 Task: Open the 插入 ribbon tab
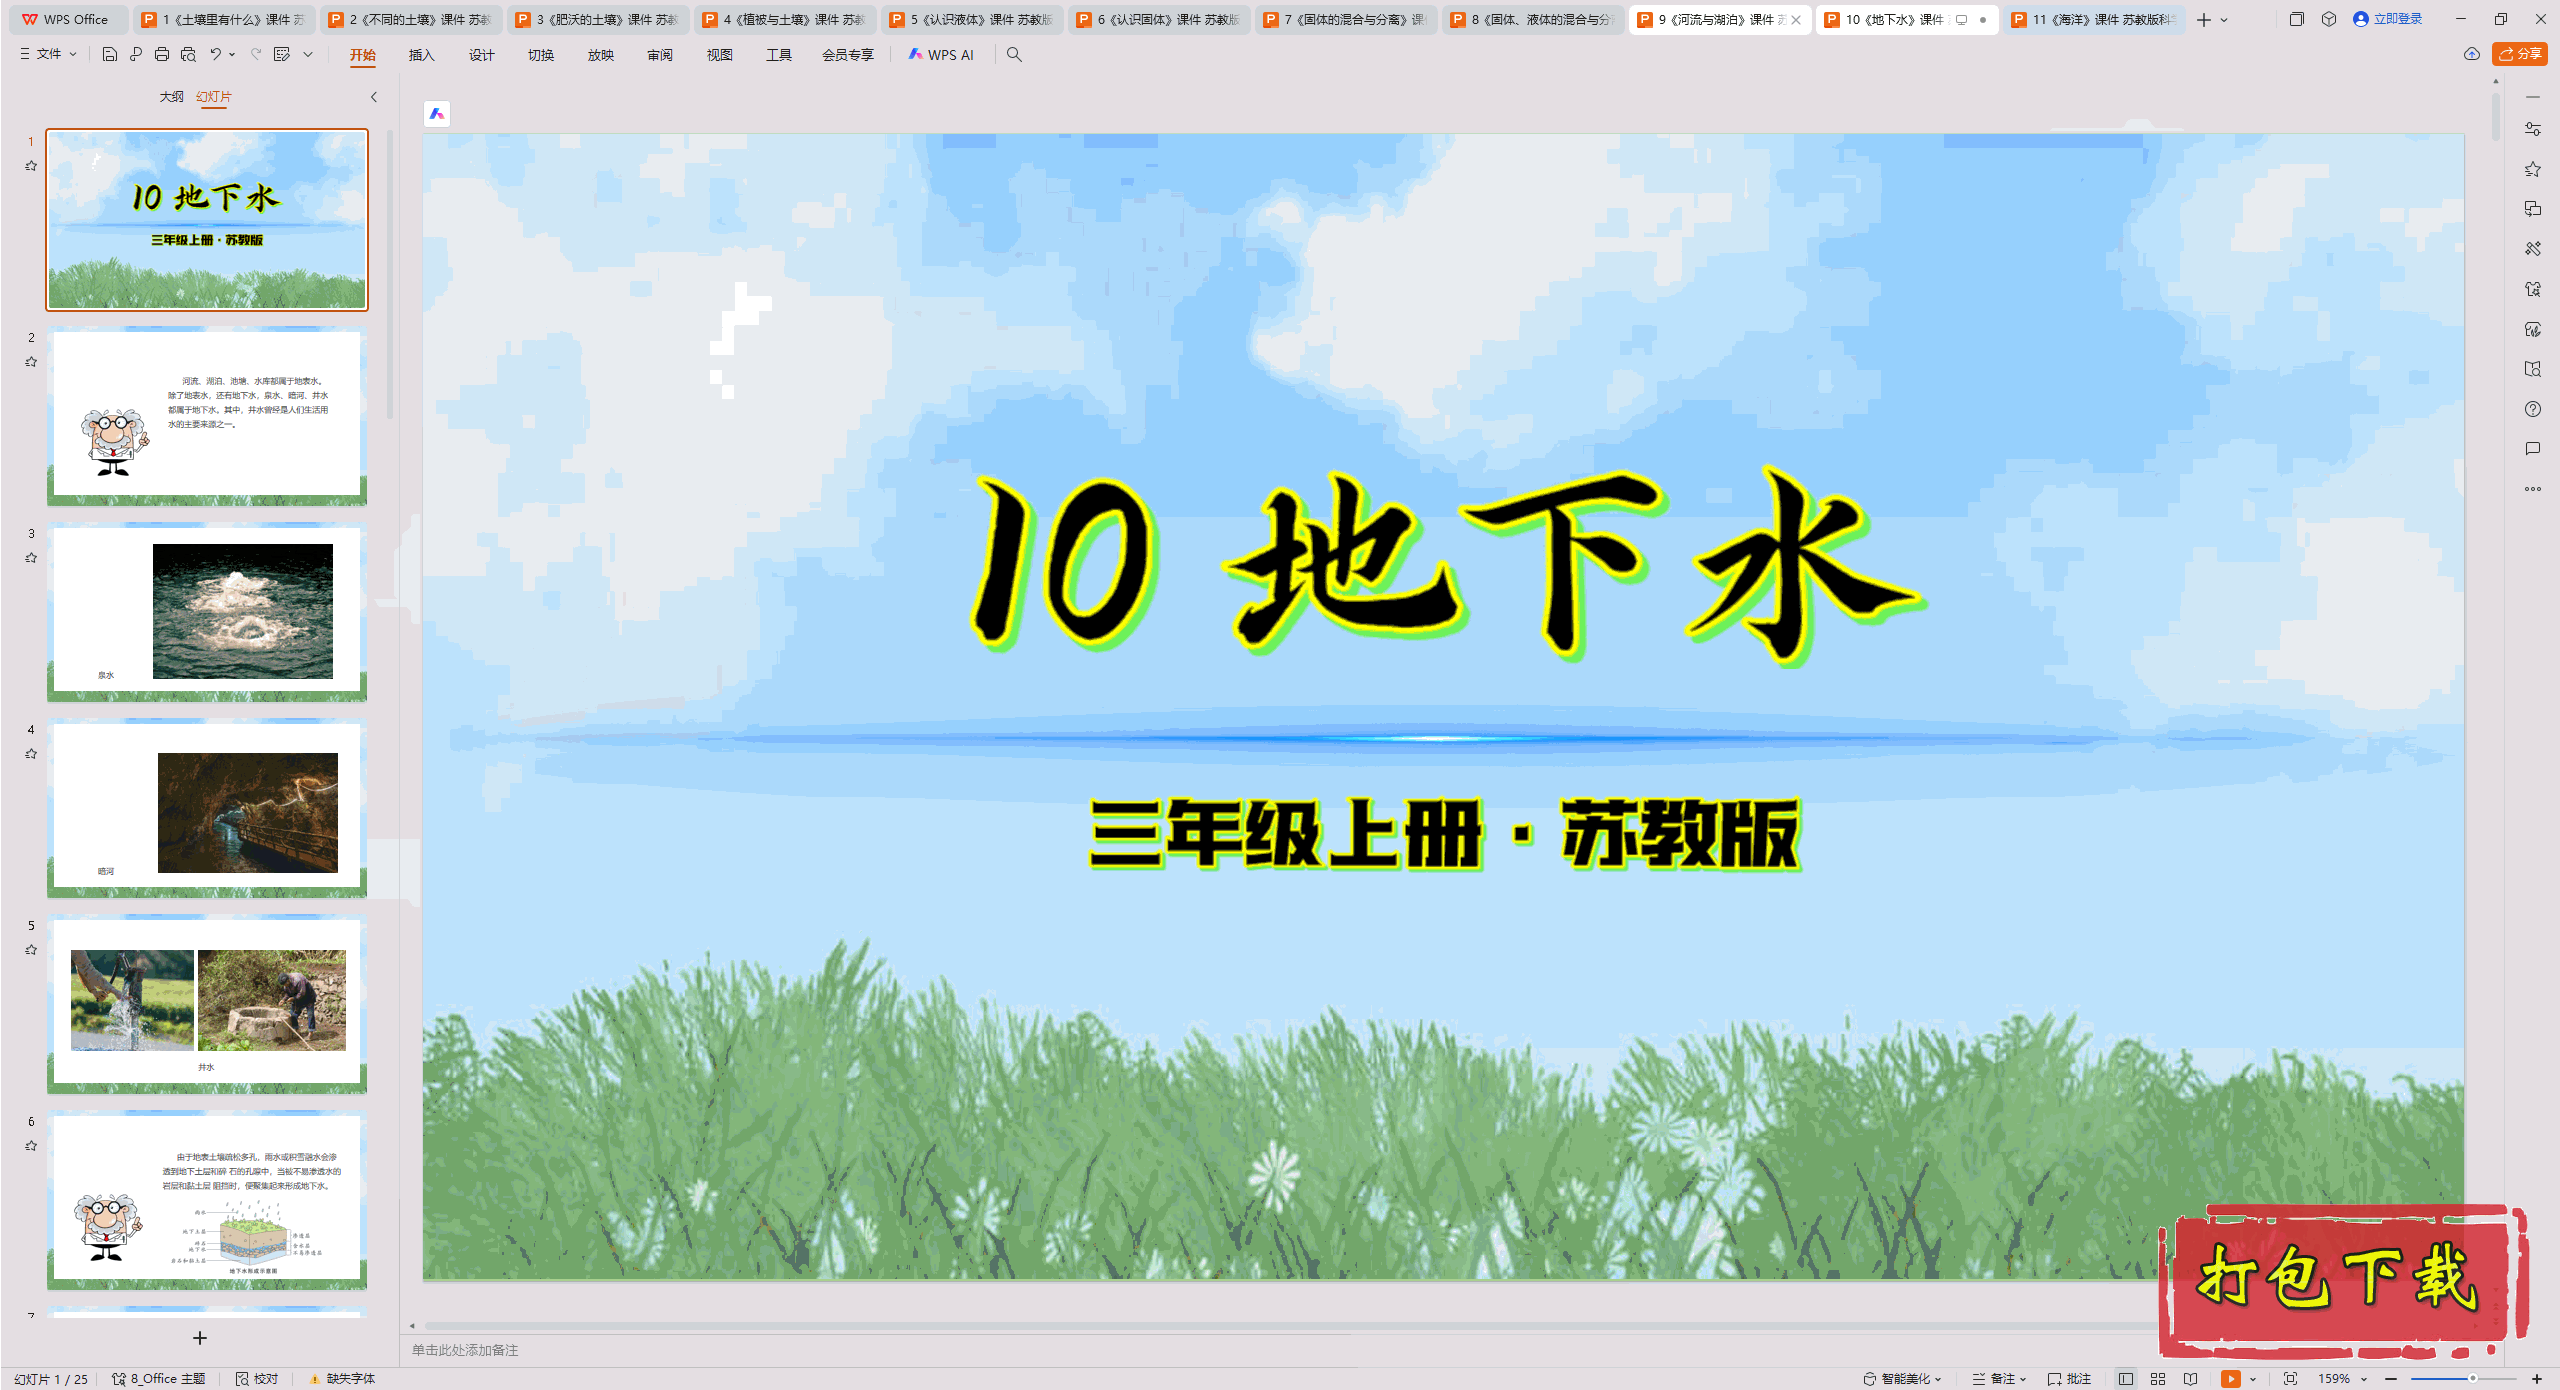coord(421,55)
